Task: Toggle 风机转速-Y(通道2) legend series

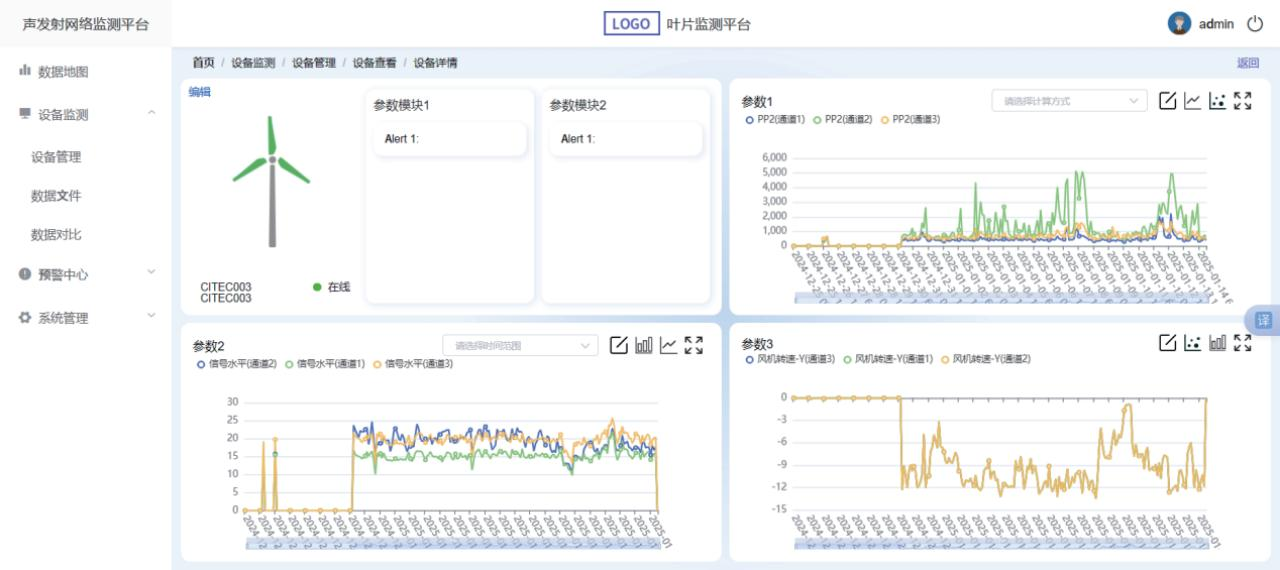Action: (985, 358)
